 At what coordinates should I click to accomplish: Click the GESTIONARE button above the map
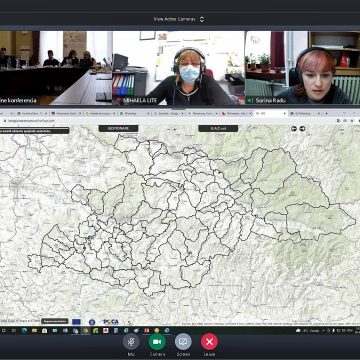(x=118, y=128)
